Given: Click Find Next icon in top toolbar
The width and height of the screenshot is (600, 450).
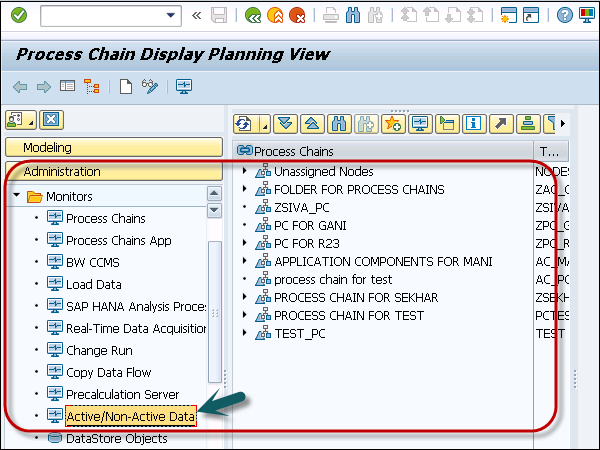Looking at the screenshot, I should (375, 16).
